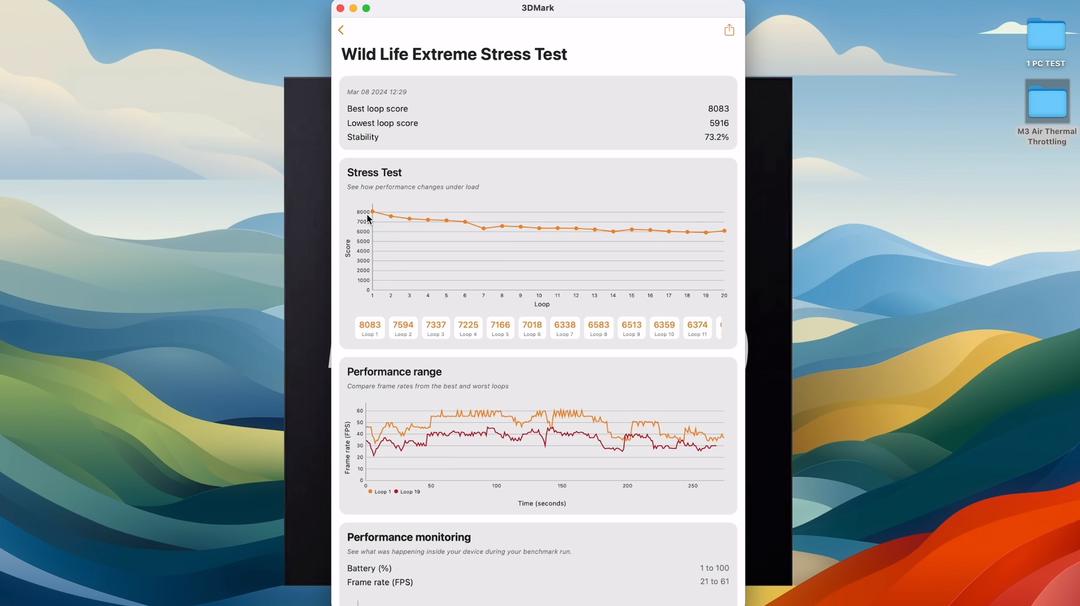Select the 7166 Loop 5 score chip

[x=500, y=328]
